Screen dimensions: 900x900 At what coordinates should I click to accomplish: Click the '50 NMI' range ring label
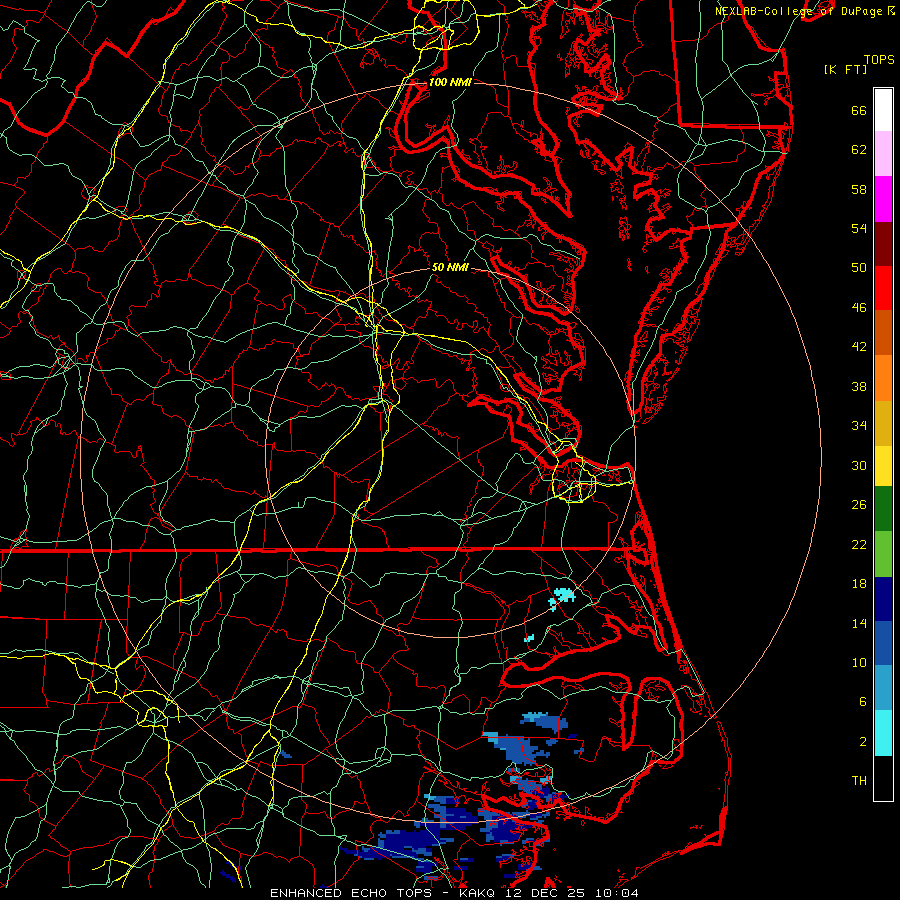(x=450, y=267)
